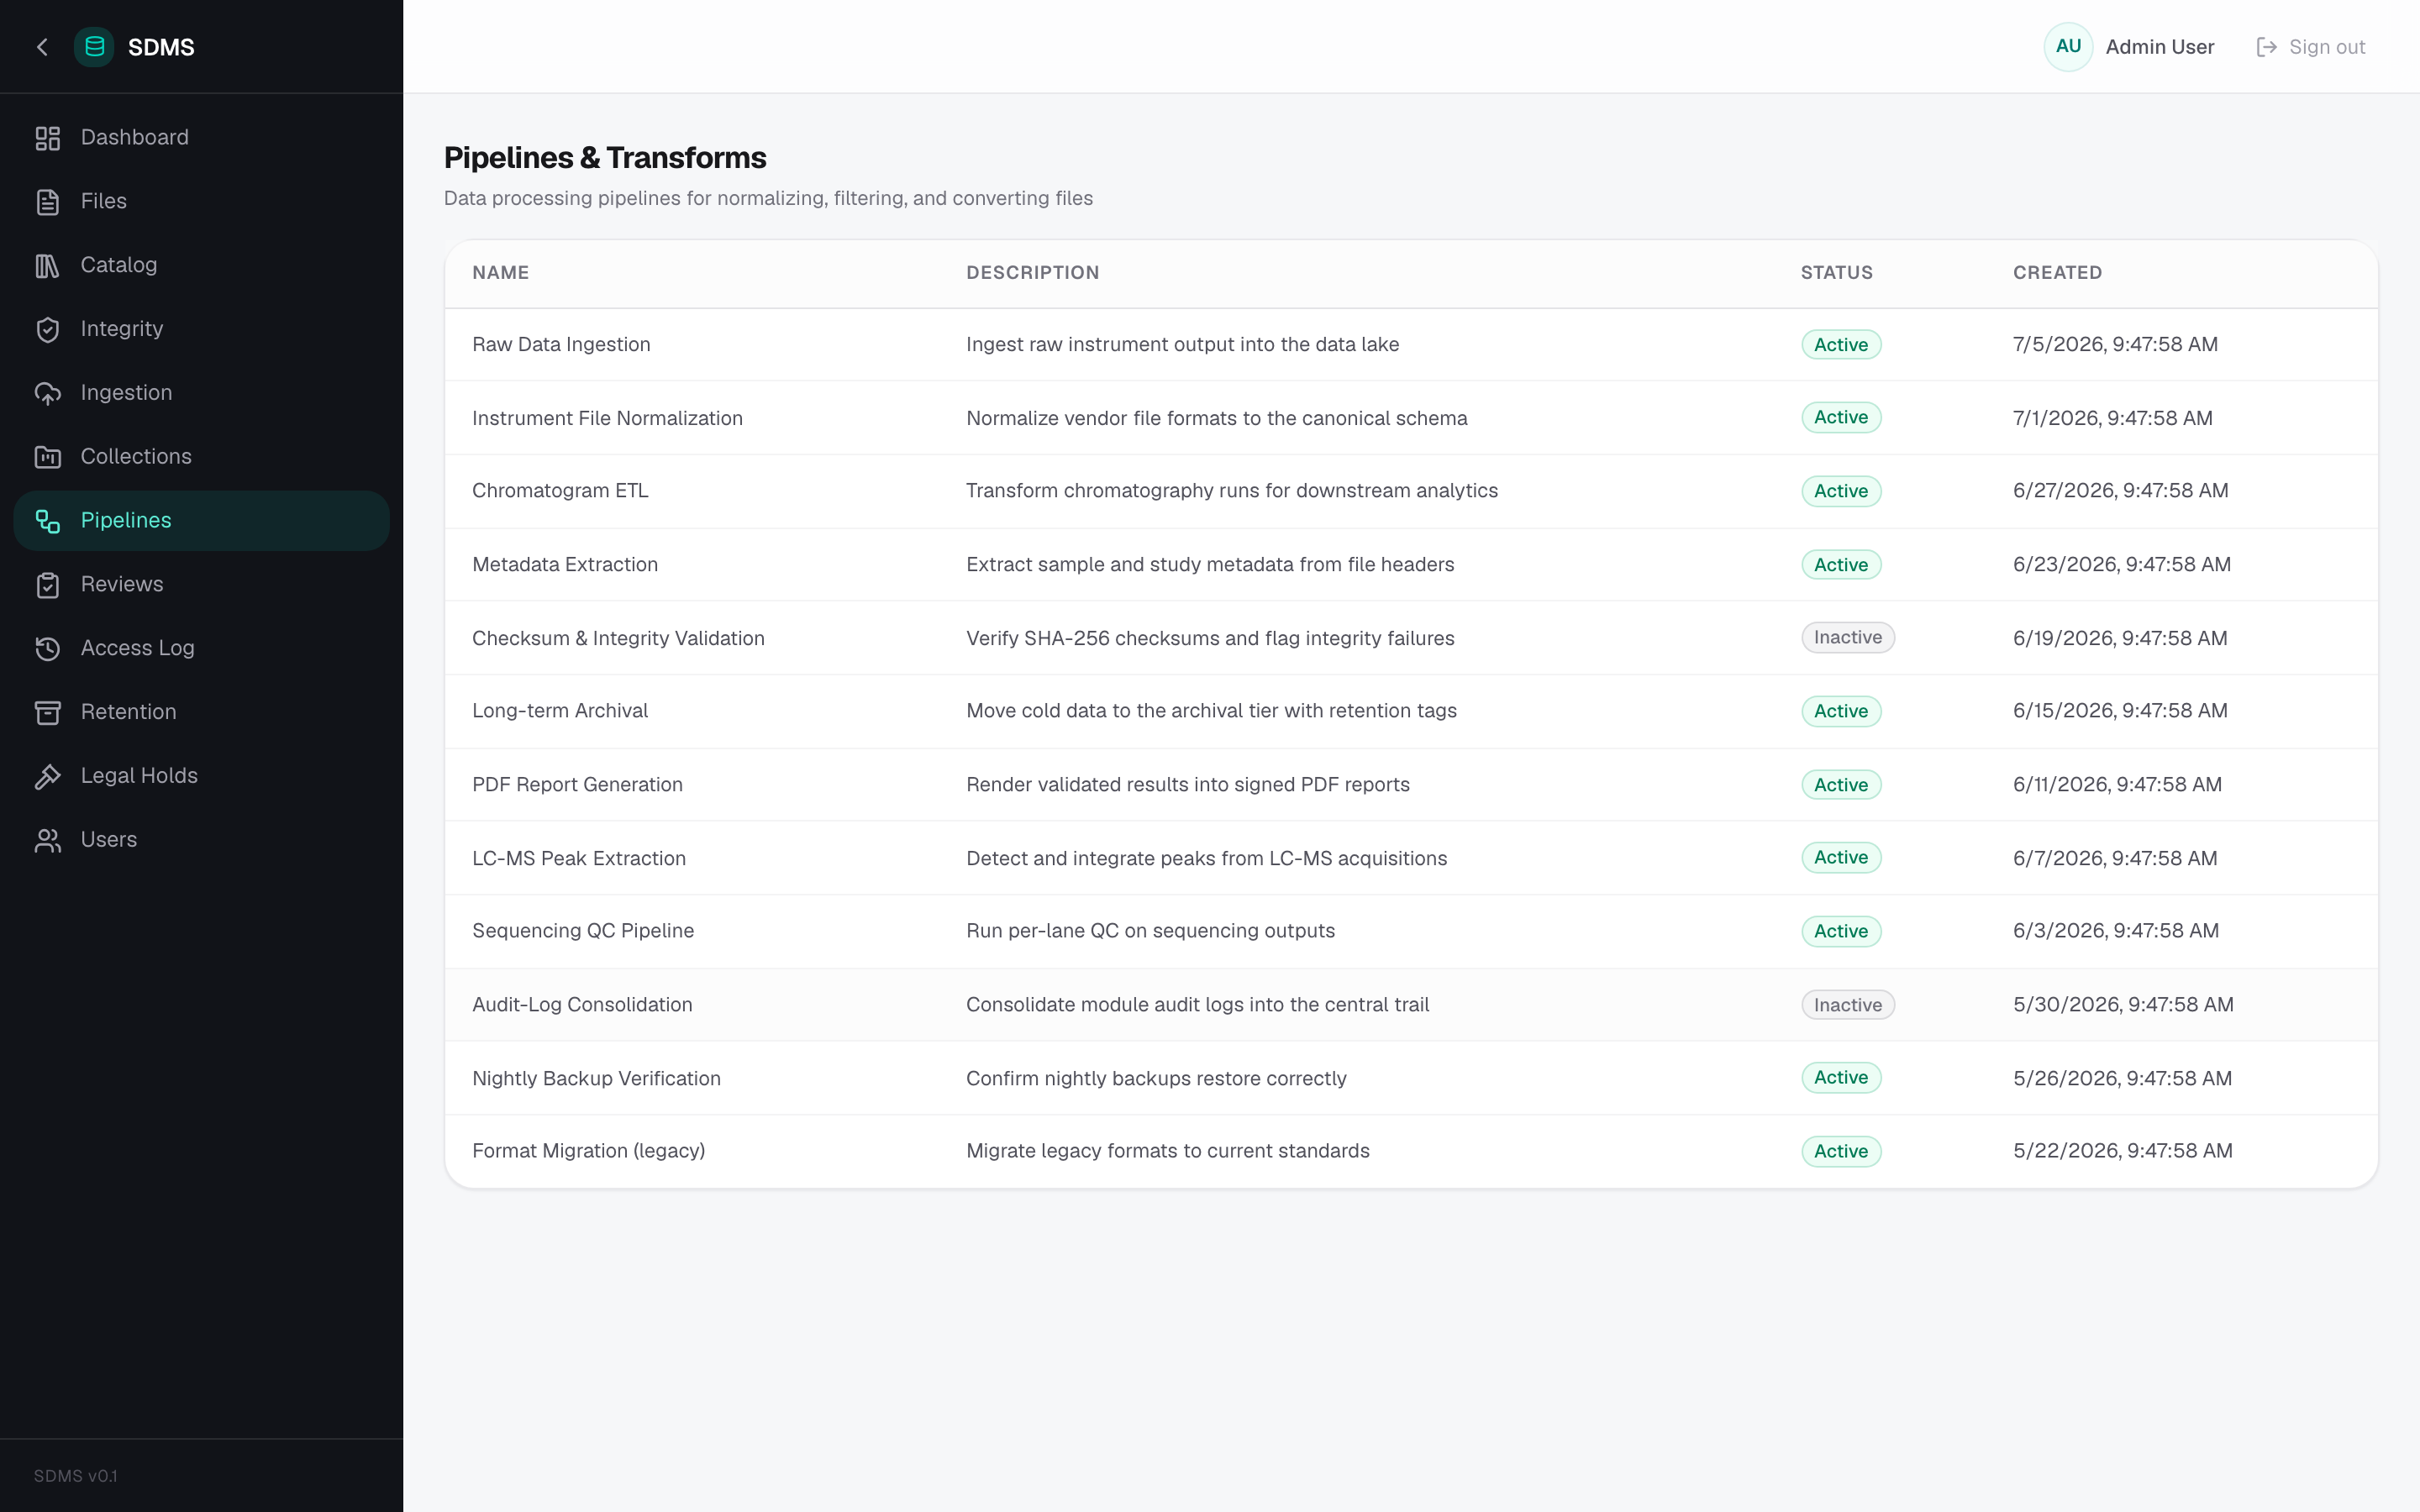Click the Reviews clipboard icon
The width and height of the screenshot is (2420, 1512).
click(x=47, y=585)
